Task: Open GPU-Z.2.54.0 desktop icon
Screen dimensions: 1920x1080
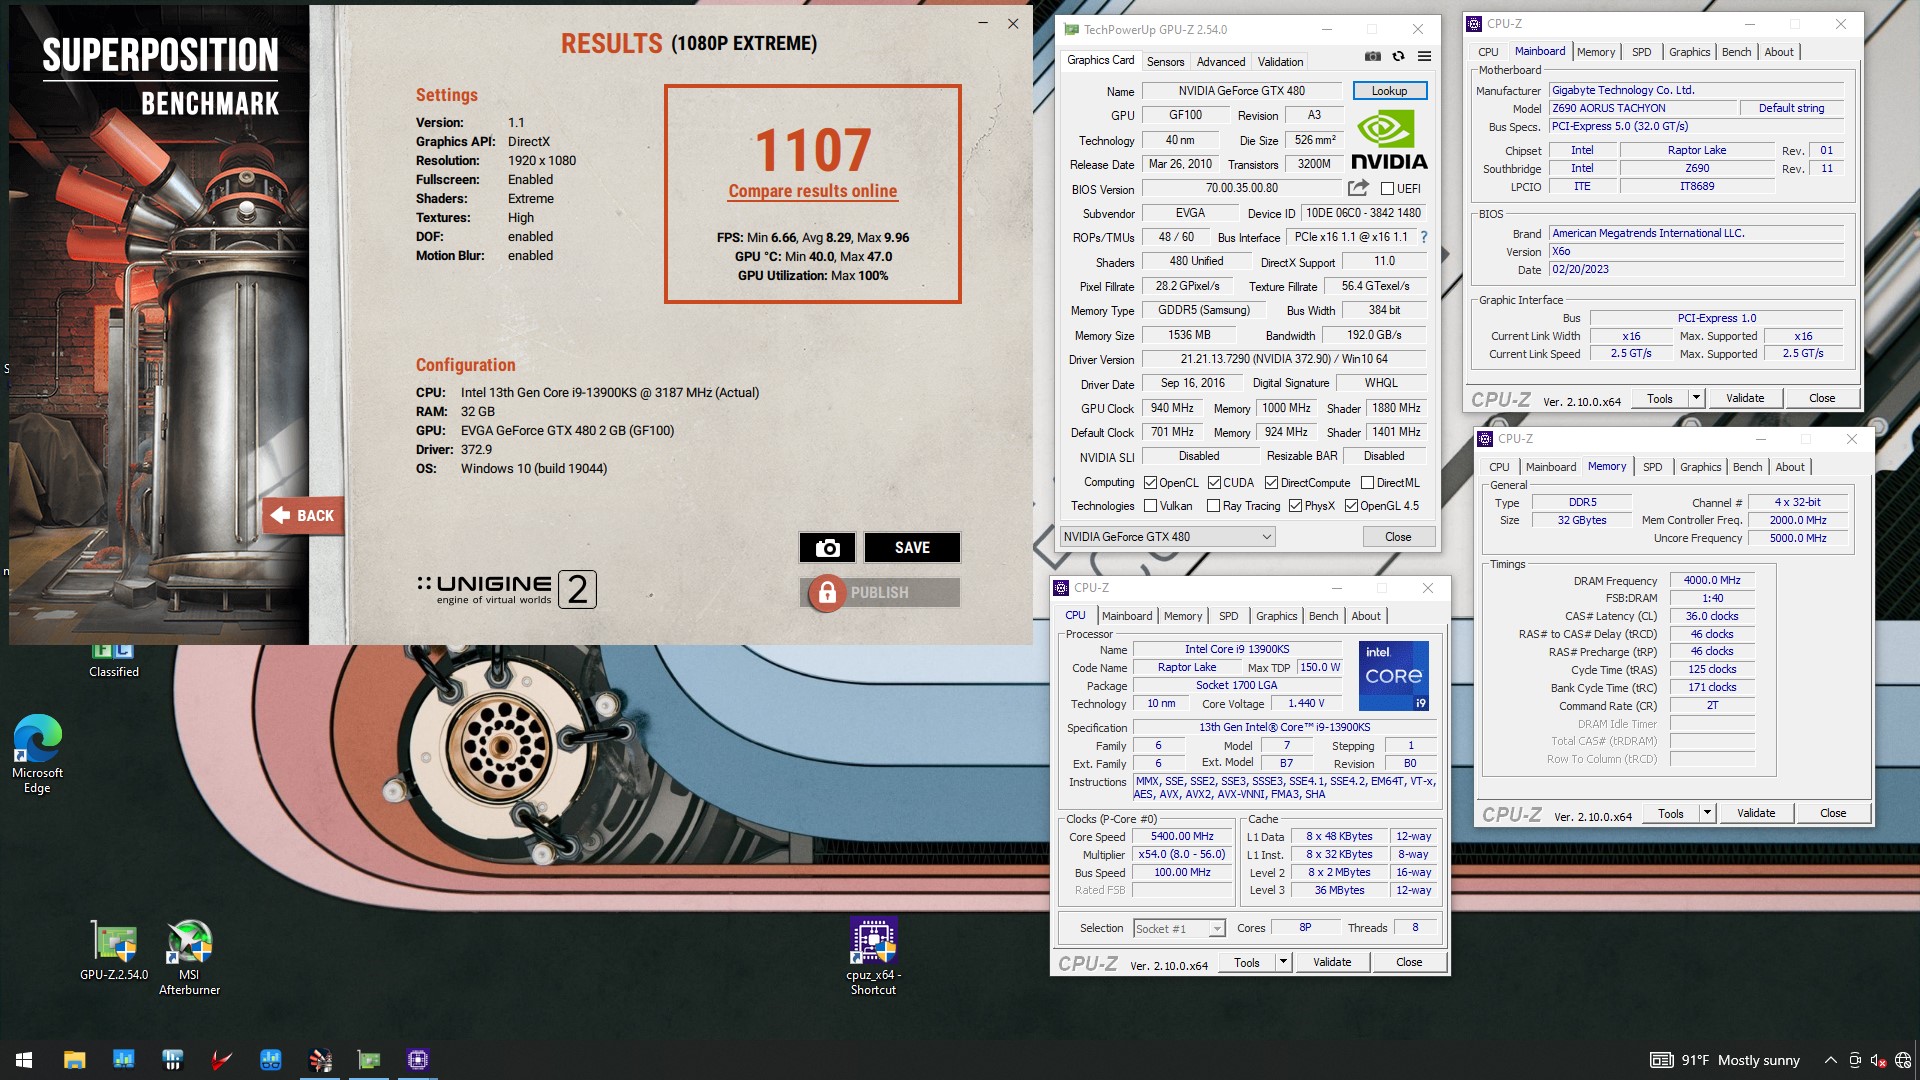Action: click(114, 950)
